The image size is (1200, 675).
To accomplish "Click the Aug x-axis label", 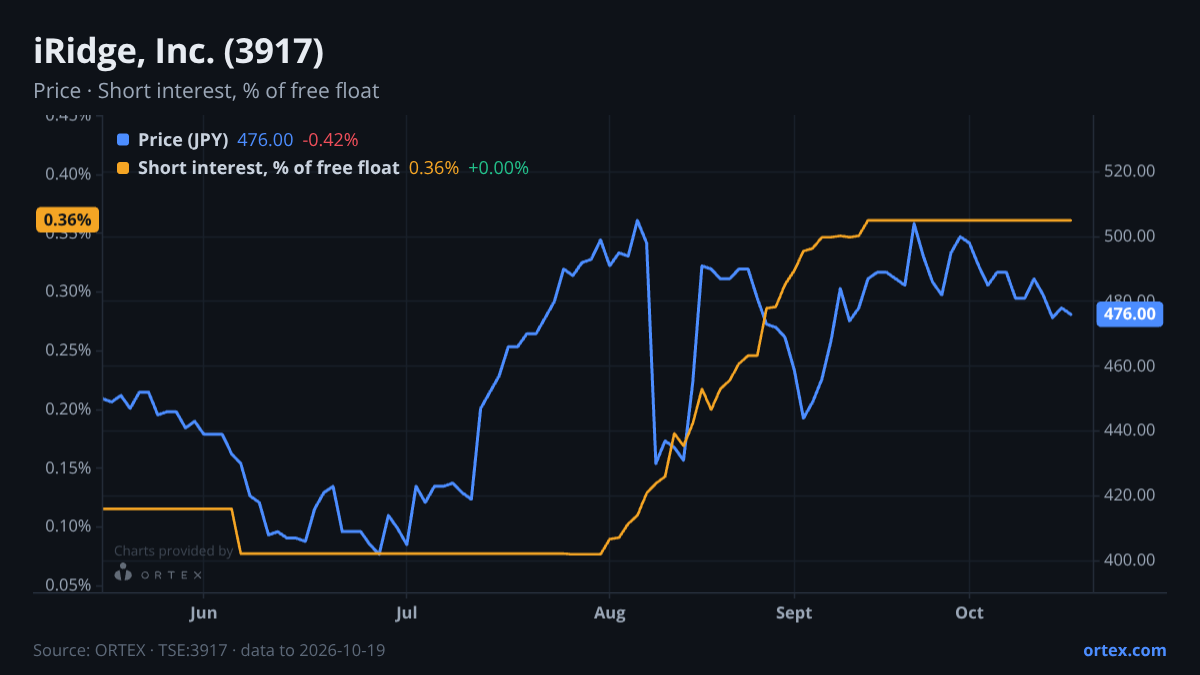I will tap(610, 612).
